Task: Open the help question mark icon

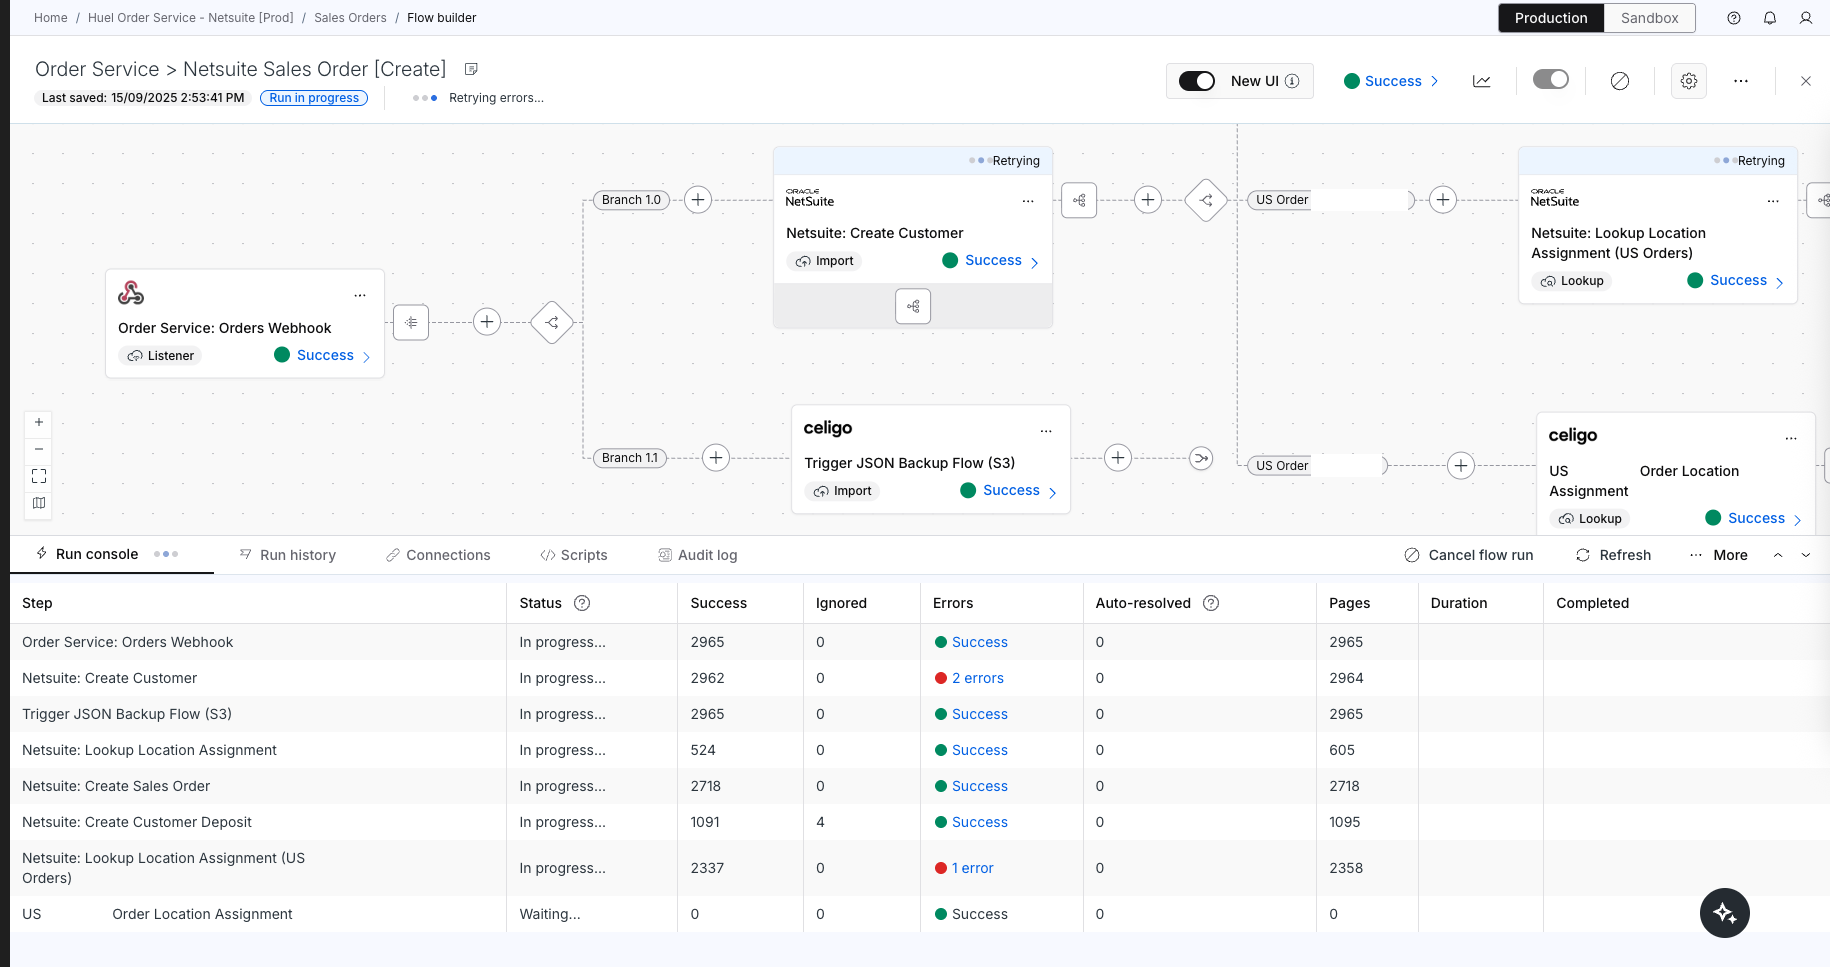Action: point(1733,18)
